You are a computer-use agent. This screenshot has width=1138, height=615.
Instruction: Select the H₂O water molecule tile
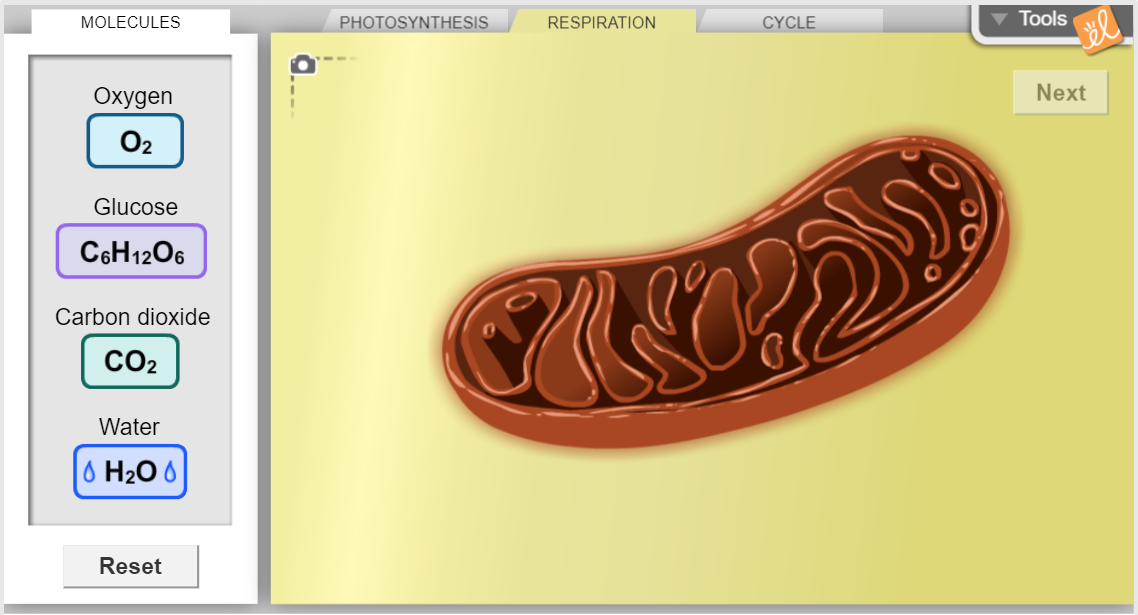click(x=130, y=471)
